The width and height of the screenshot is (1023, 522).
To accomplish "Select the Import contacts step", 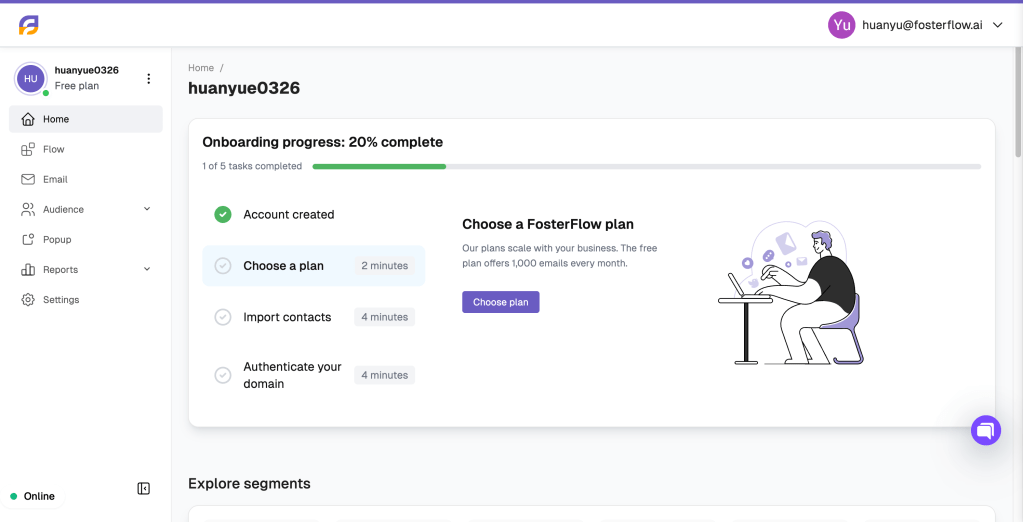I will point(314,317).
